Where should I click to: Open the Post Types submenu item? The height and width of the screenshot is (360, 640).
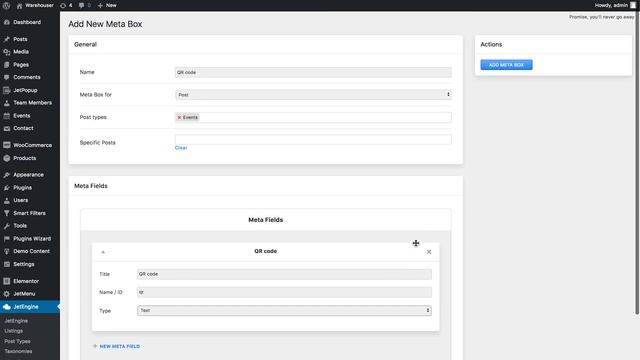(x=17, y=341)
